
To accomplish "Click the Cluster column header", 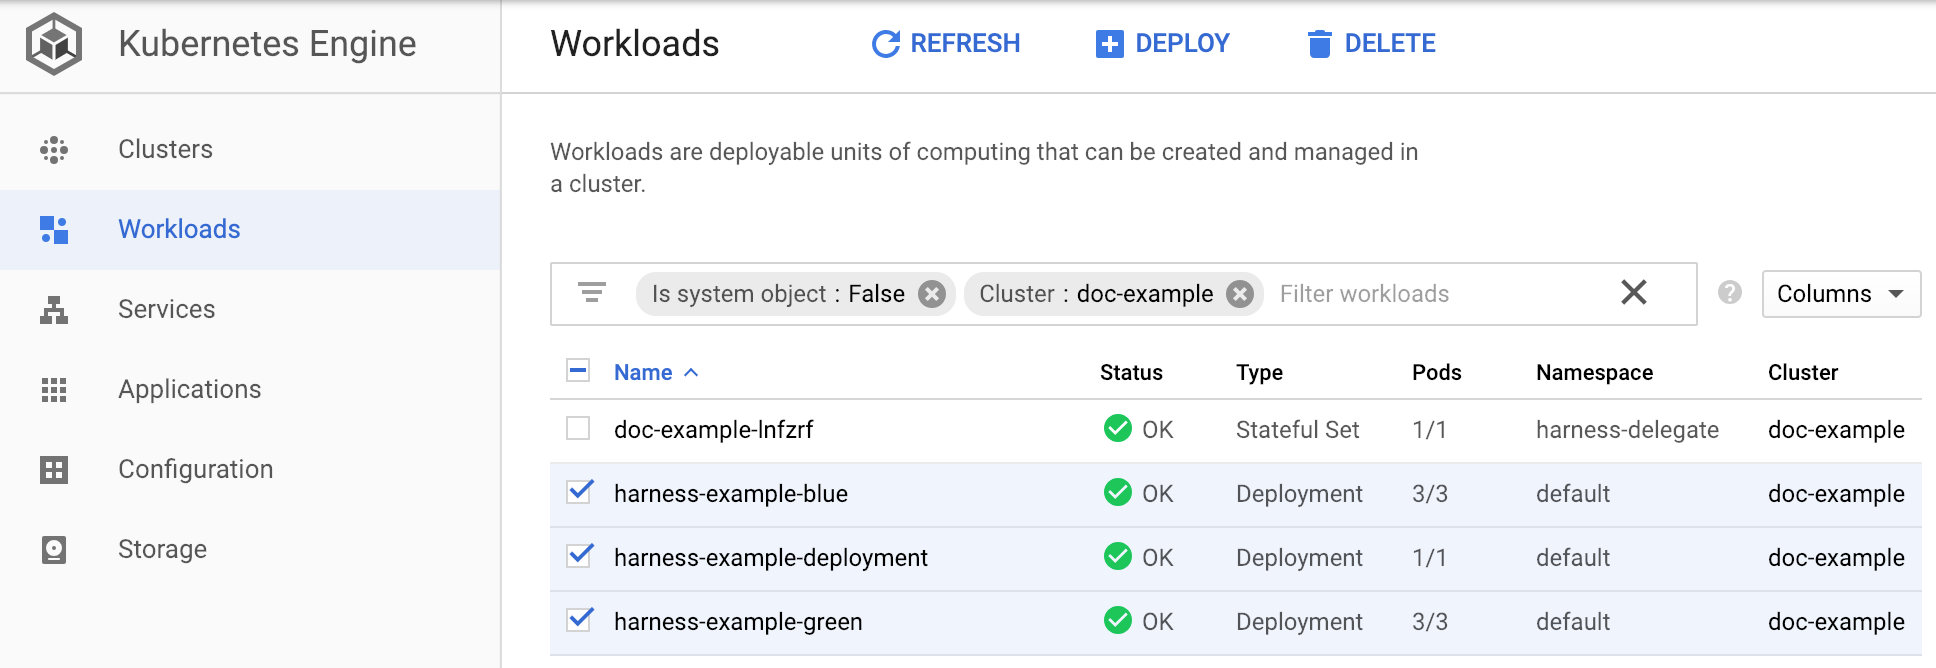I will 1803,373.
